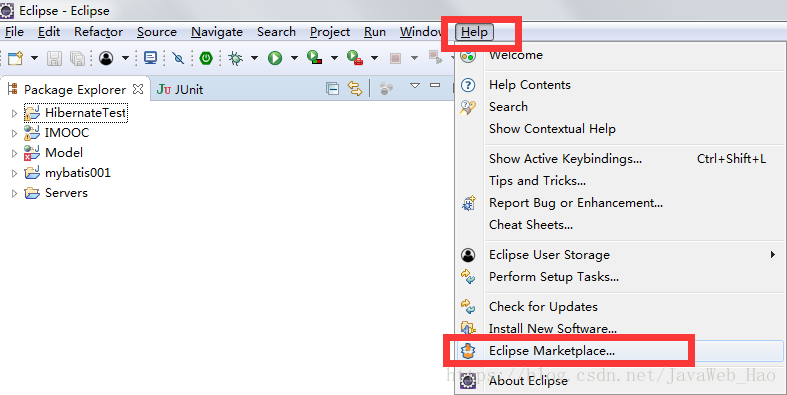Click the Run External Tools toolbox icon
This screenshot has height=395, width=787.
tap(355, 58)
